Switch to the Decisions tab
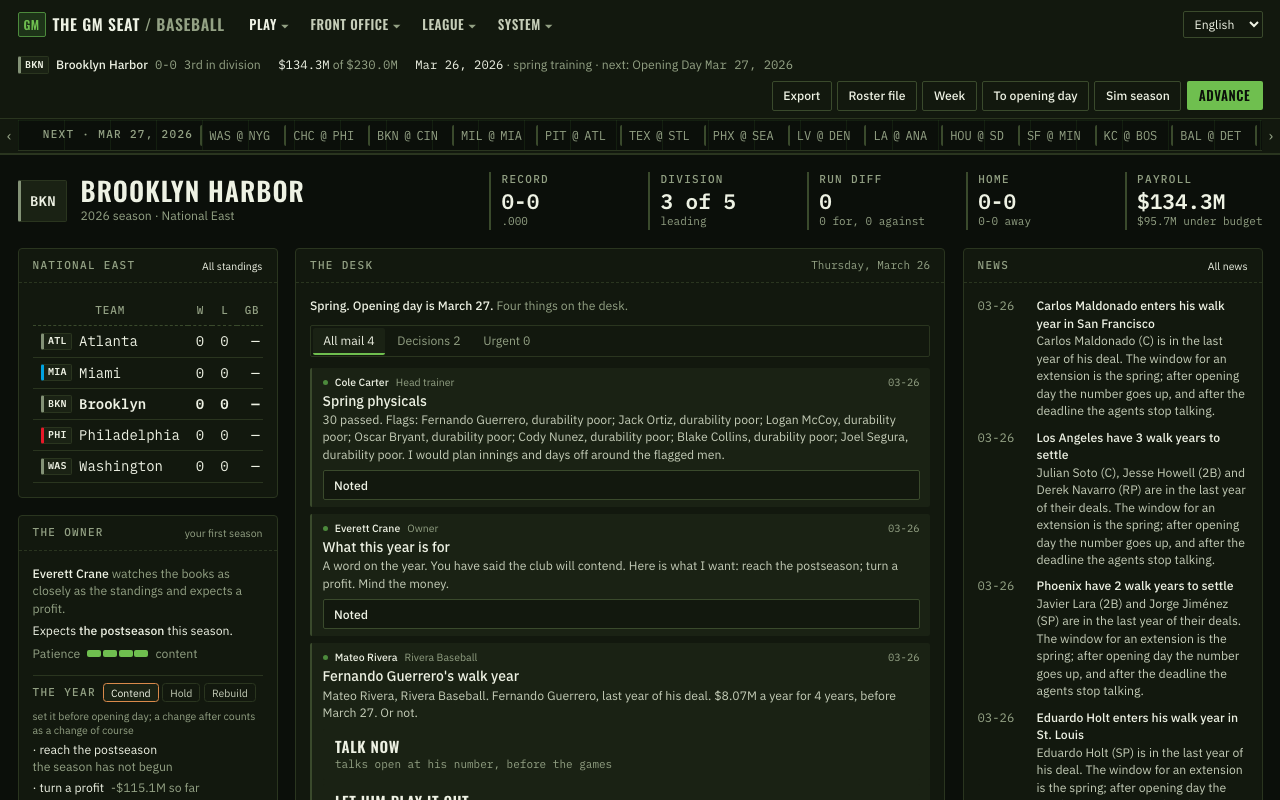Image resolution: width=1280 pixels, height=800 pixels. pos(429,341)
